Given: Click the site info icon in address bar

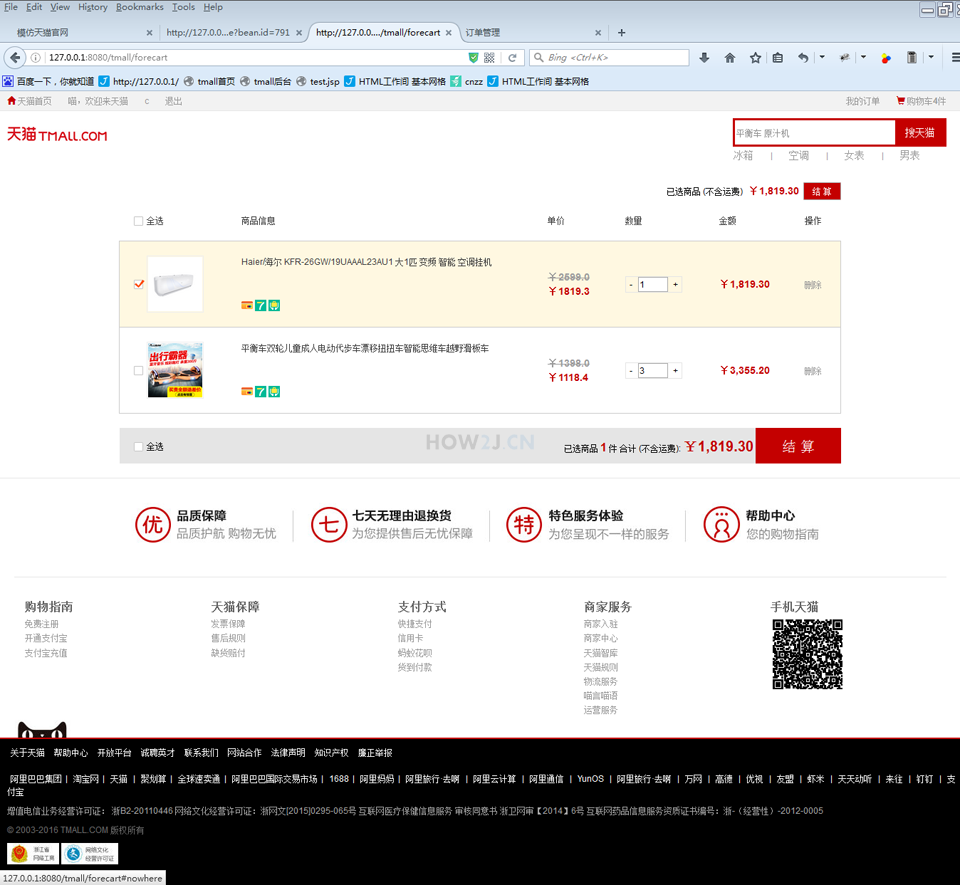Looking at the screenshot, I should tap(36, 58).
